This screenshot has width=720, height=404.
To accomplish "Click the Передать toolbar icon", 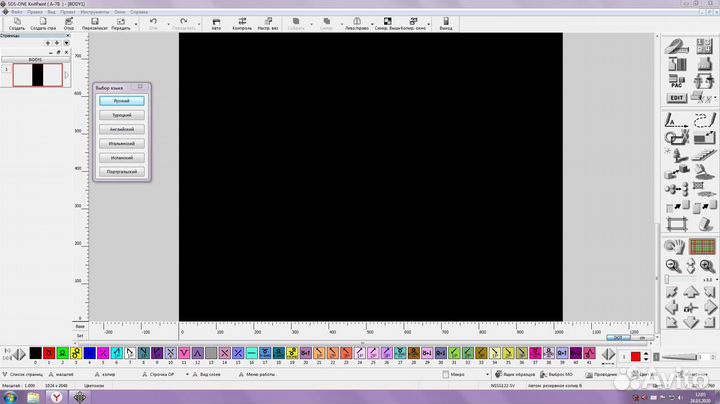I will click(x=121, y=24).
